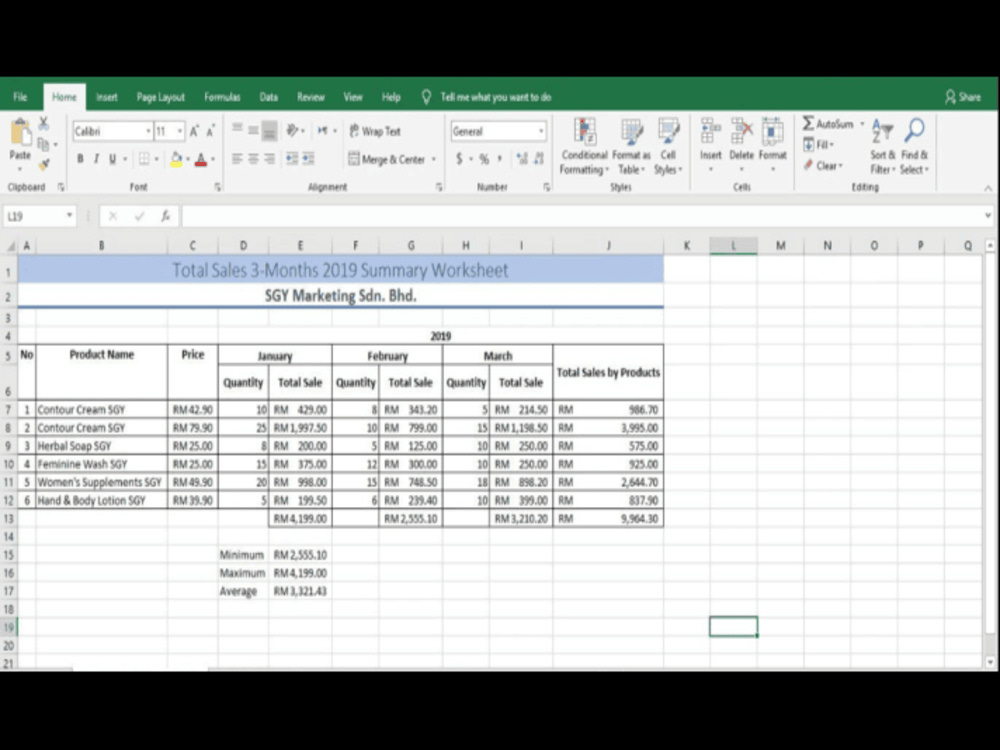
Task: Click the Cut scissors icon
Action: tap(43, 122)
